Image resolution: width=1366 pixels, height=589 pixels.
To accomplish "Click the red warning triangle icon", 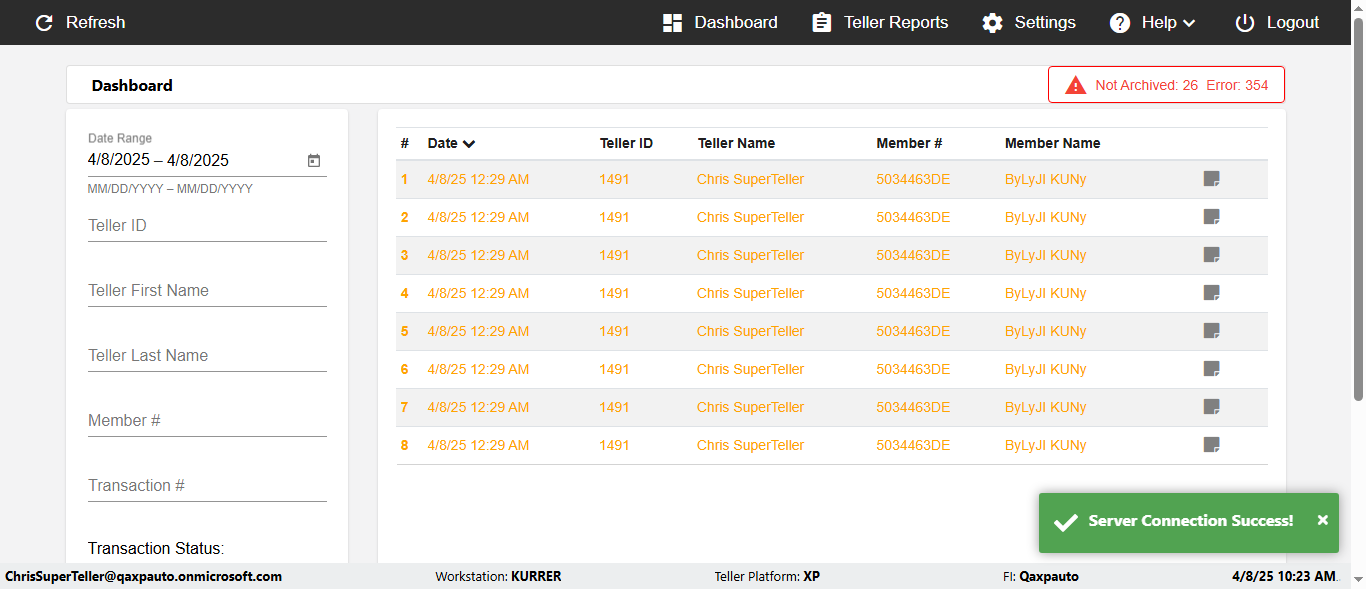I will 1075,85.
